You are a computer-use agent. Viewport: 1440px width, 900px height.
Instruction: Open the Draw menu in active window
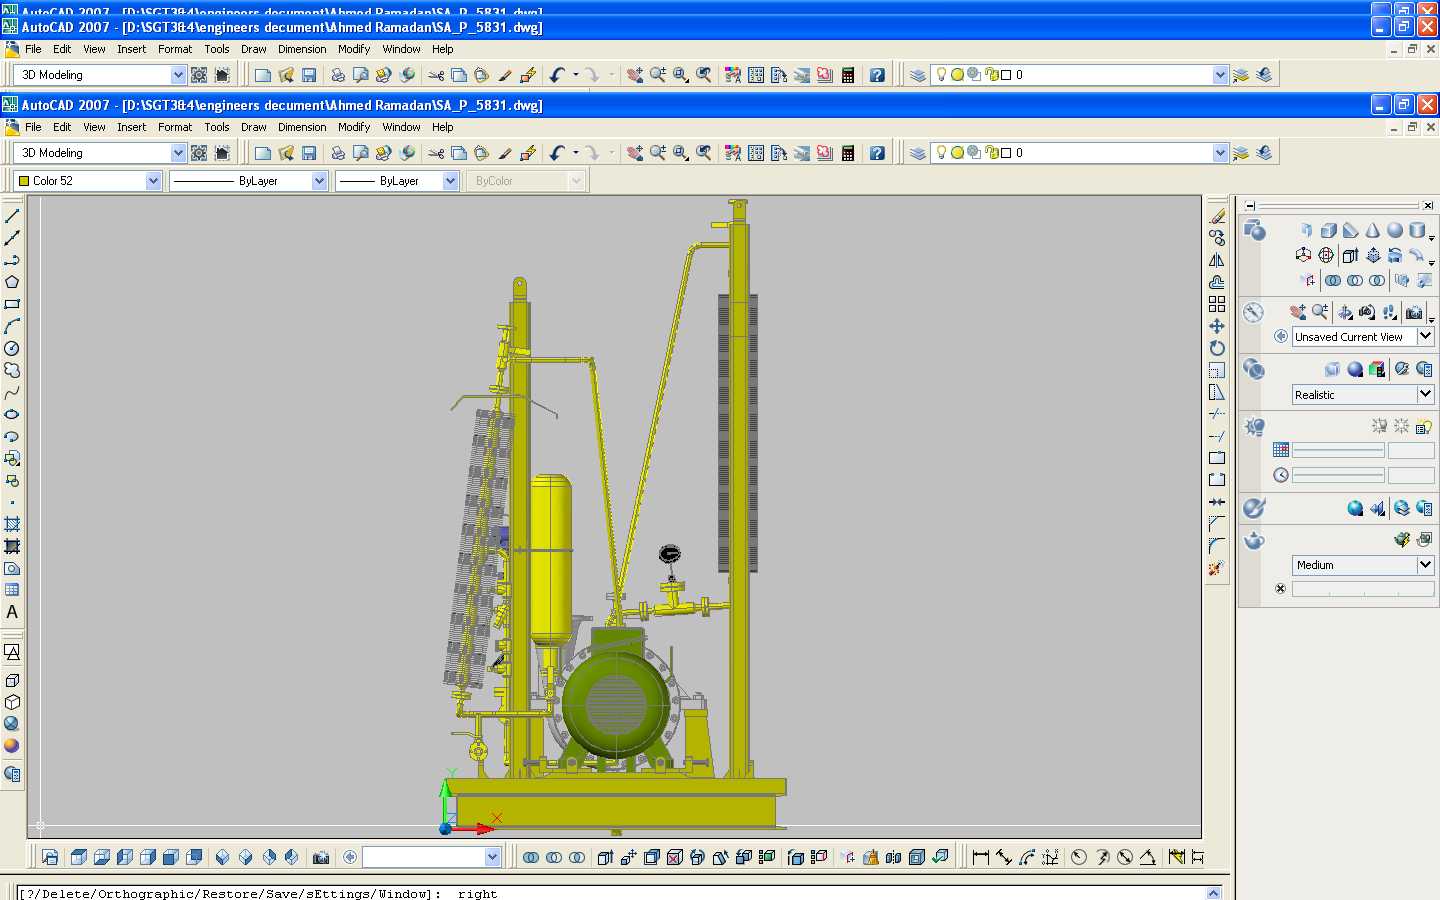pos(254,127)
